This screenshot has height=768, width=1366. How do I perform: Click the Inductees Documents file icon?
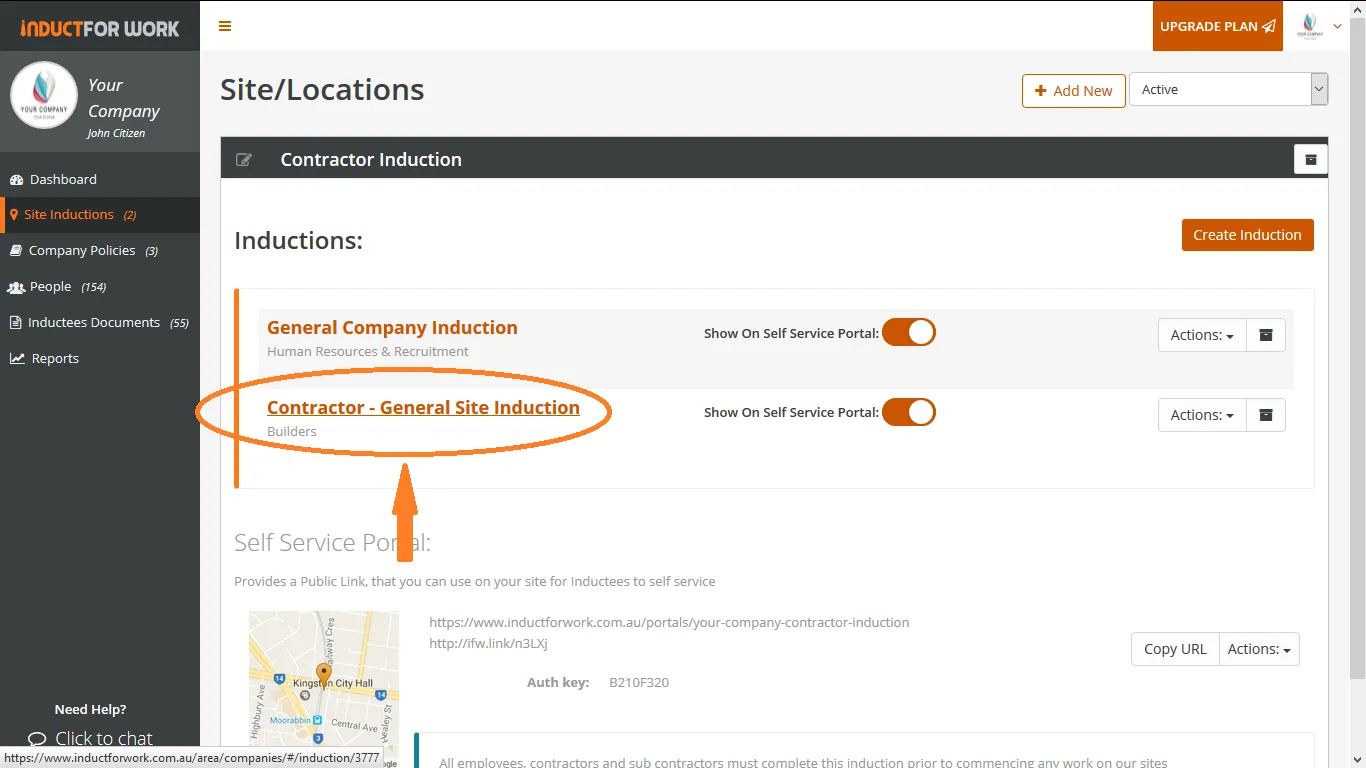[16, 323]
